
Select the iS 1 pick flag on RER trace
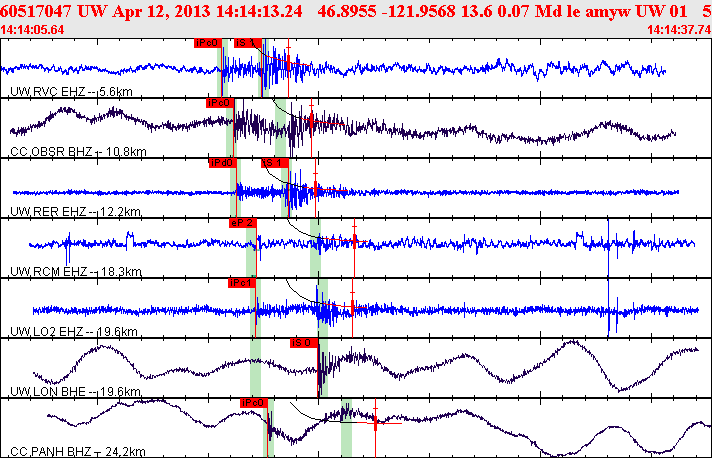pos(275,163)
